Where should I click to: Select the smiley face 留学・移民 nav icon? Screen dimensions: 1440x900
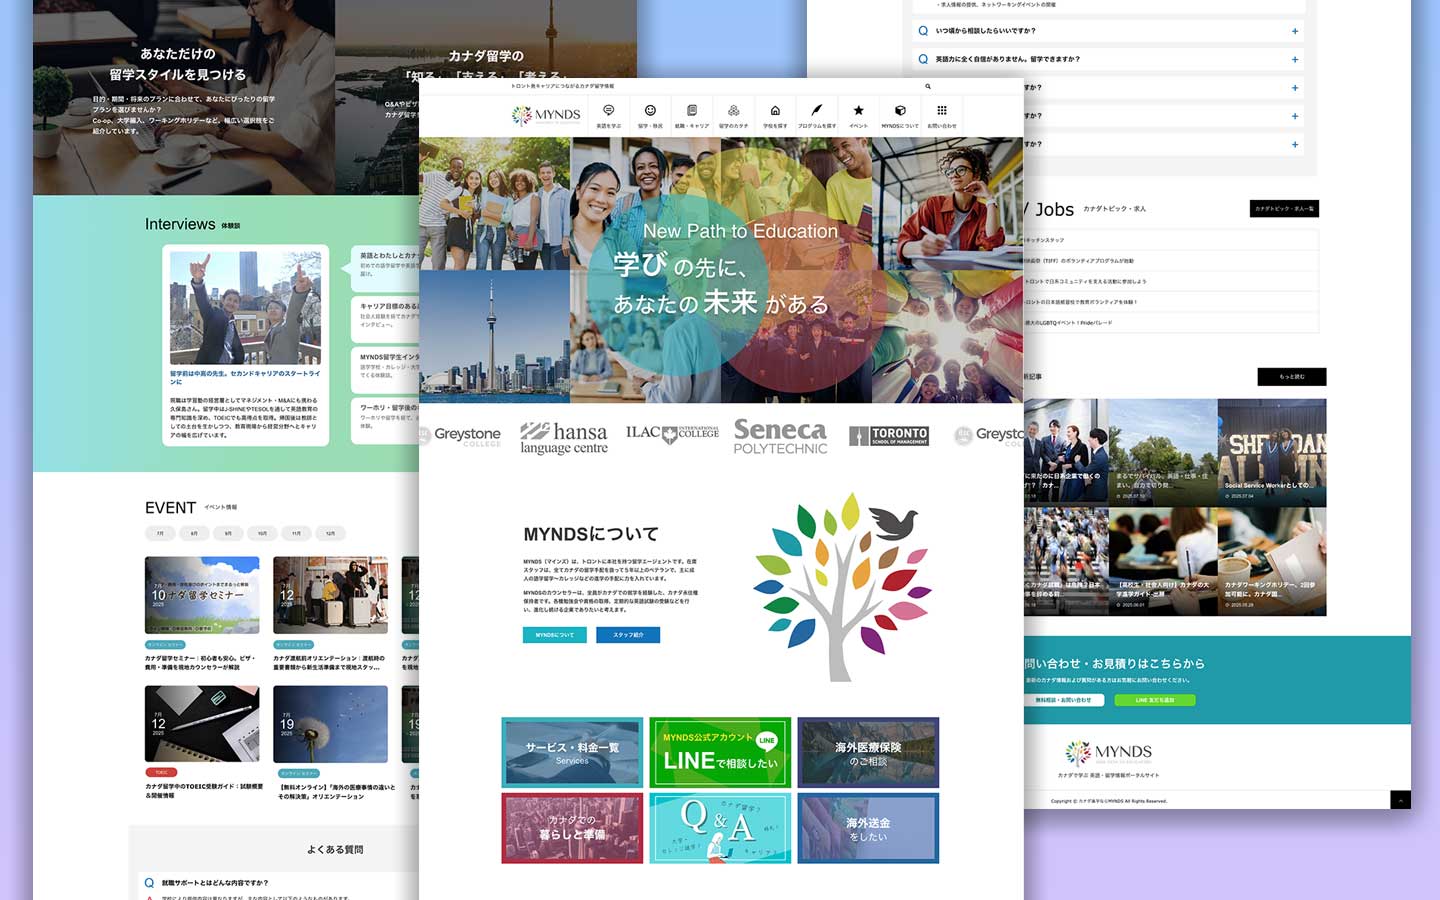click(x=650, y=114)
